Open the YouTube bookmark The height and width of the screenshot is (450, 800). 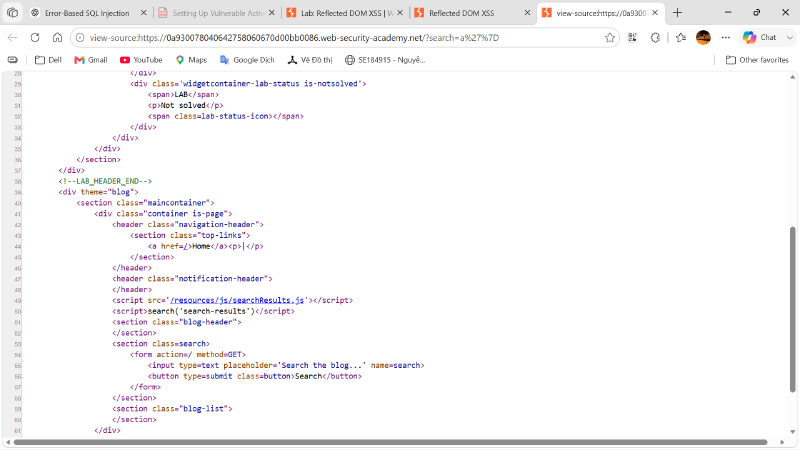tap(141, 60)
